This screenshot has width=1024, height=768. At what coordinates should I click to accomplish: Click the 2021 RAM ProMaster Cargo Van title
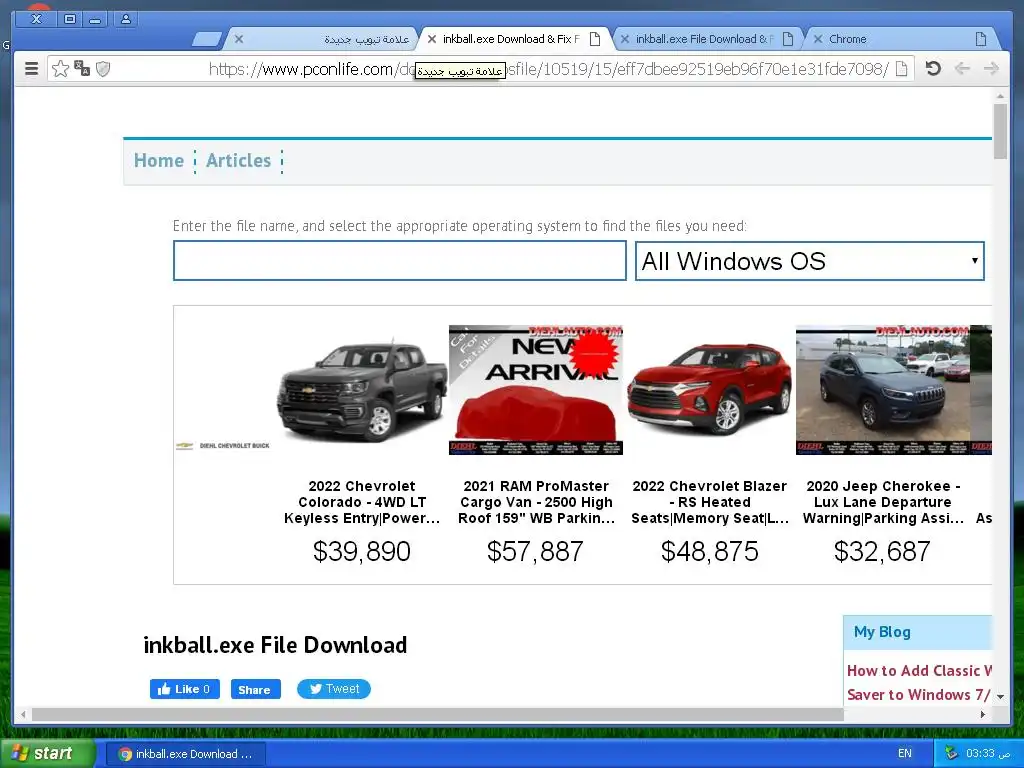pyautogui.click(x=536, y=502)
